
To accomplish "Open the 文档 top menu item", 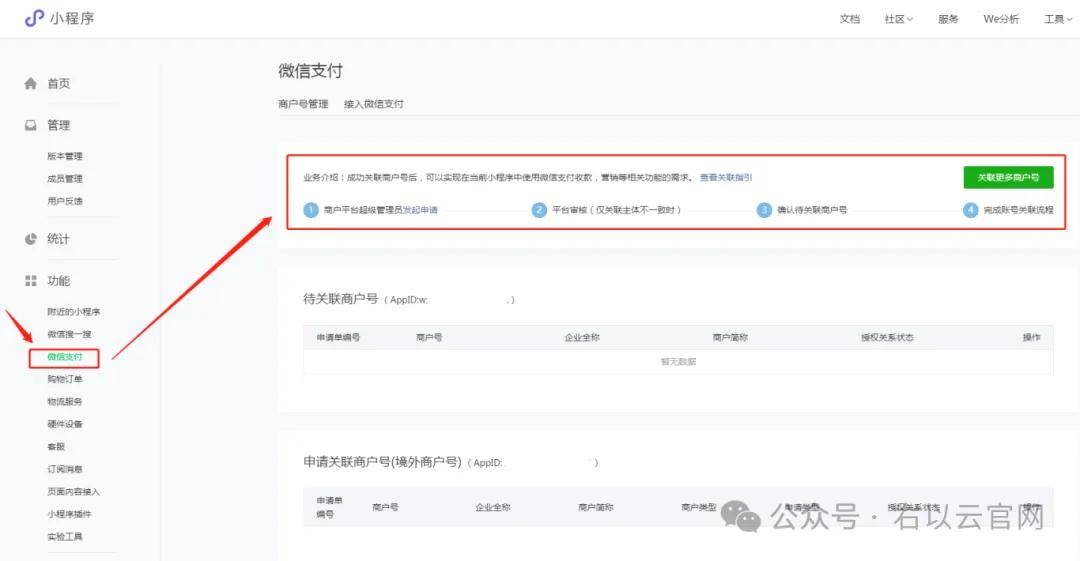I will point(850,19).
